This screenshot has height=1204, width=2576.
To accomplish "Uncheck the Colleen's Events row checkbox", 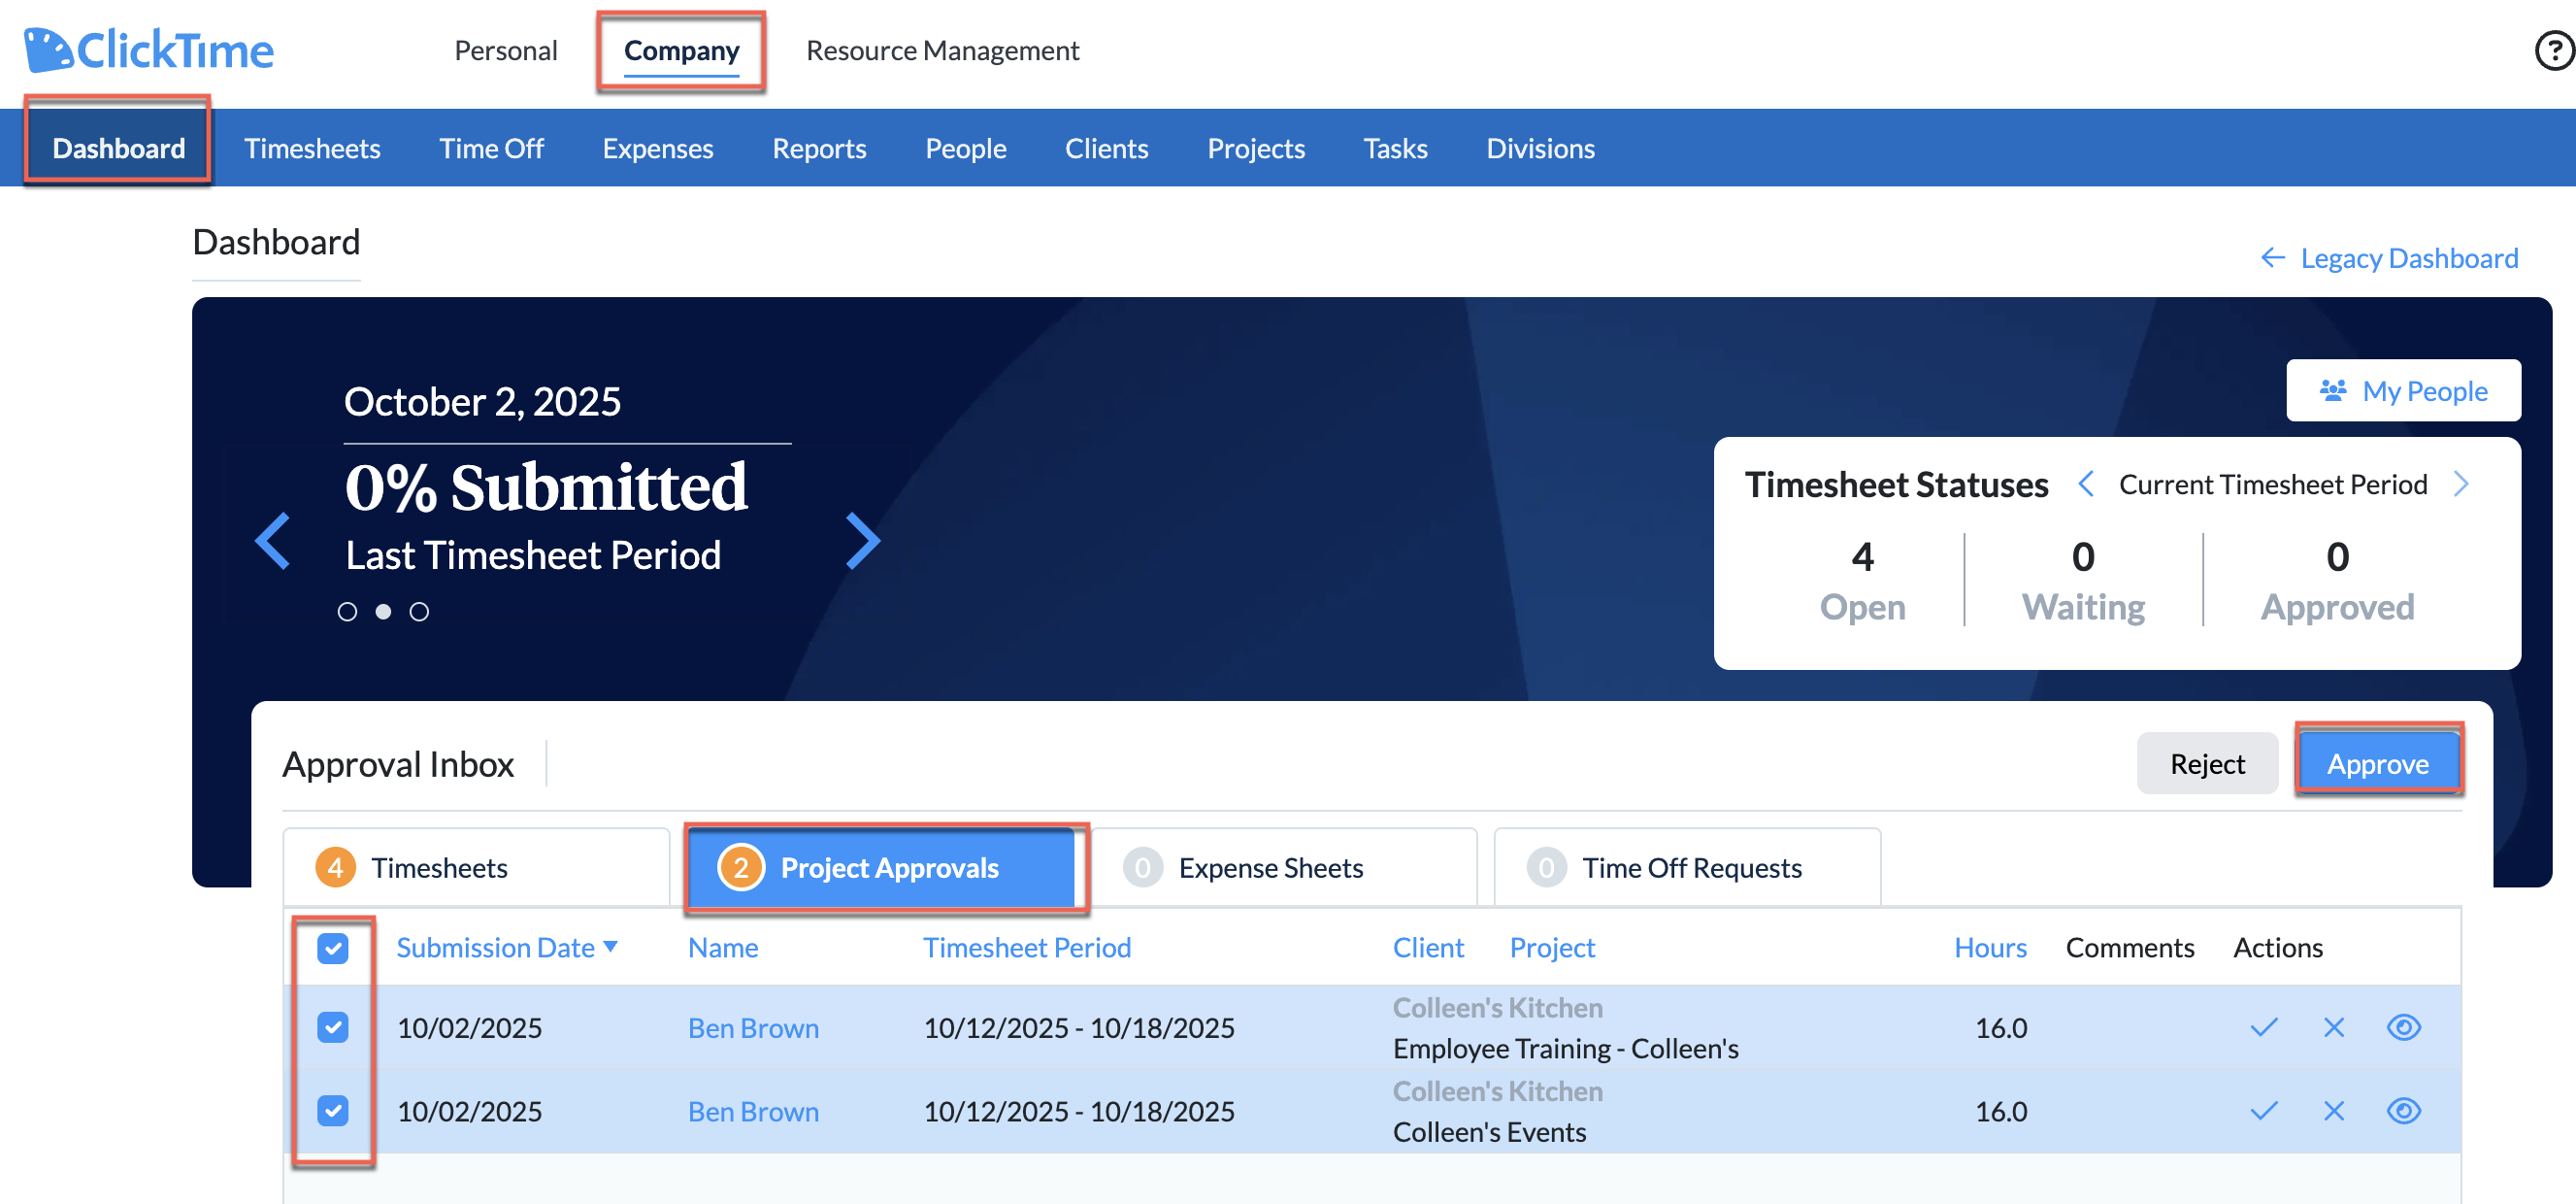I will coord(333,1110).
